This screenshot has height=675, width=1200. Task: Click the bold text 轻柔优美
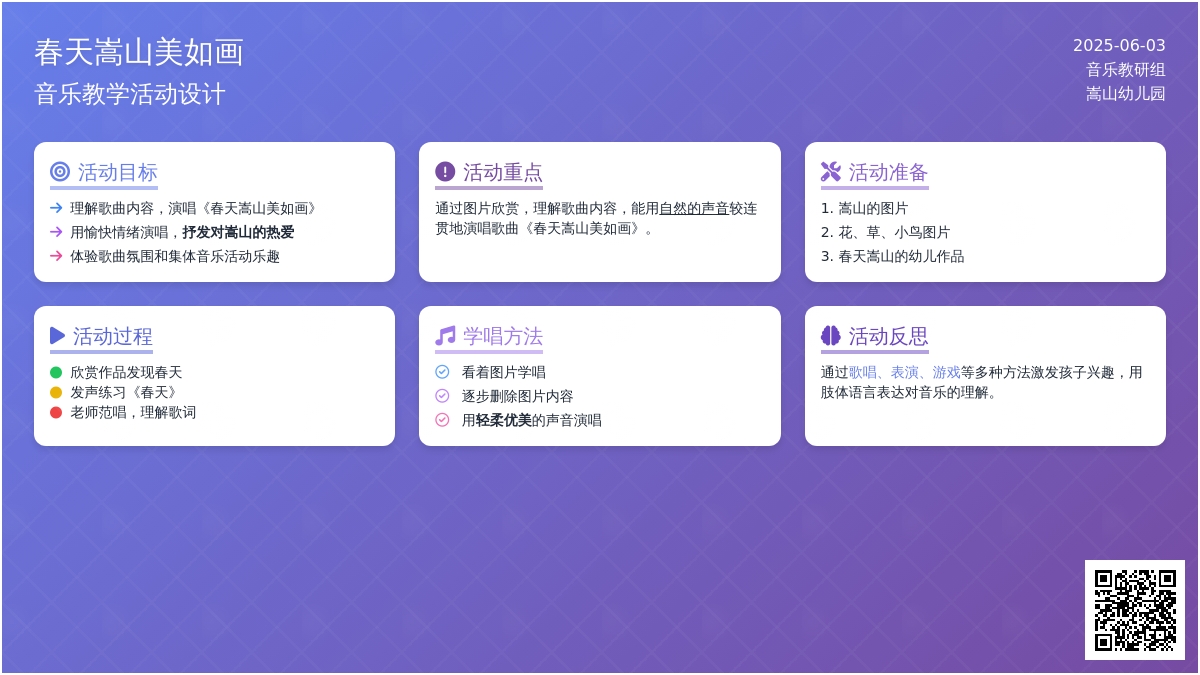tap(504, 420)
